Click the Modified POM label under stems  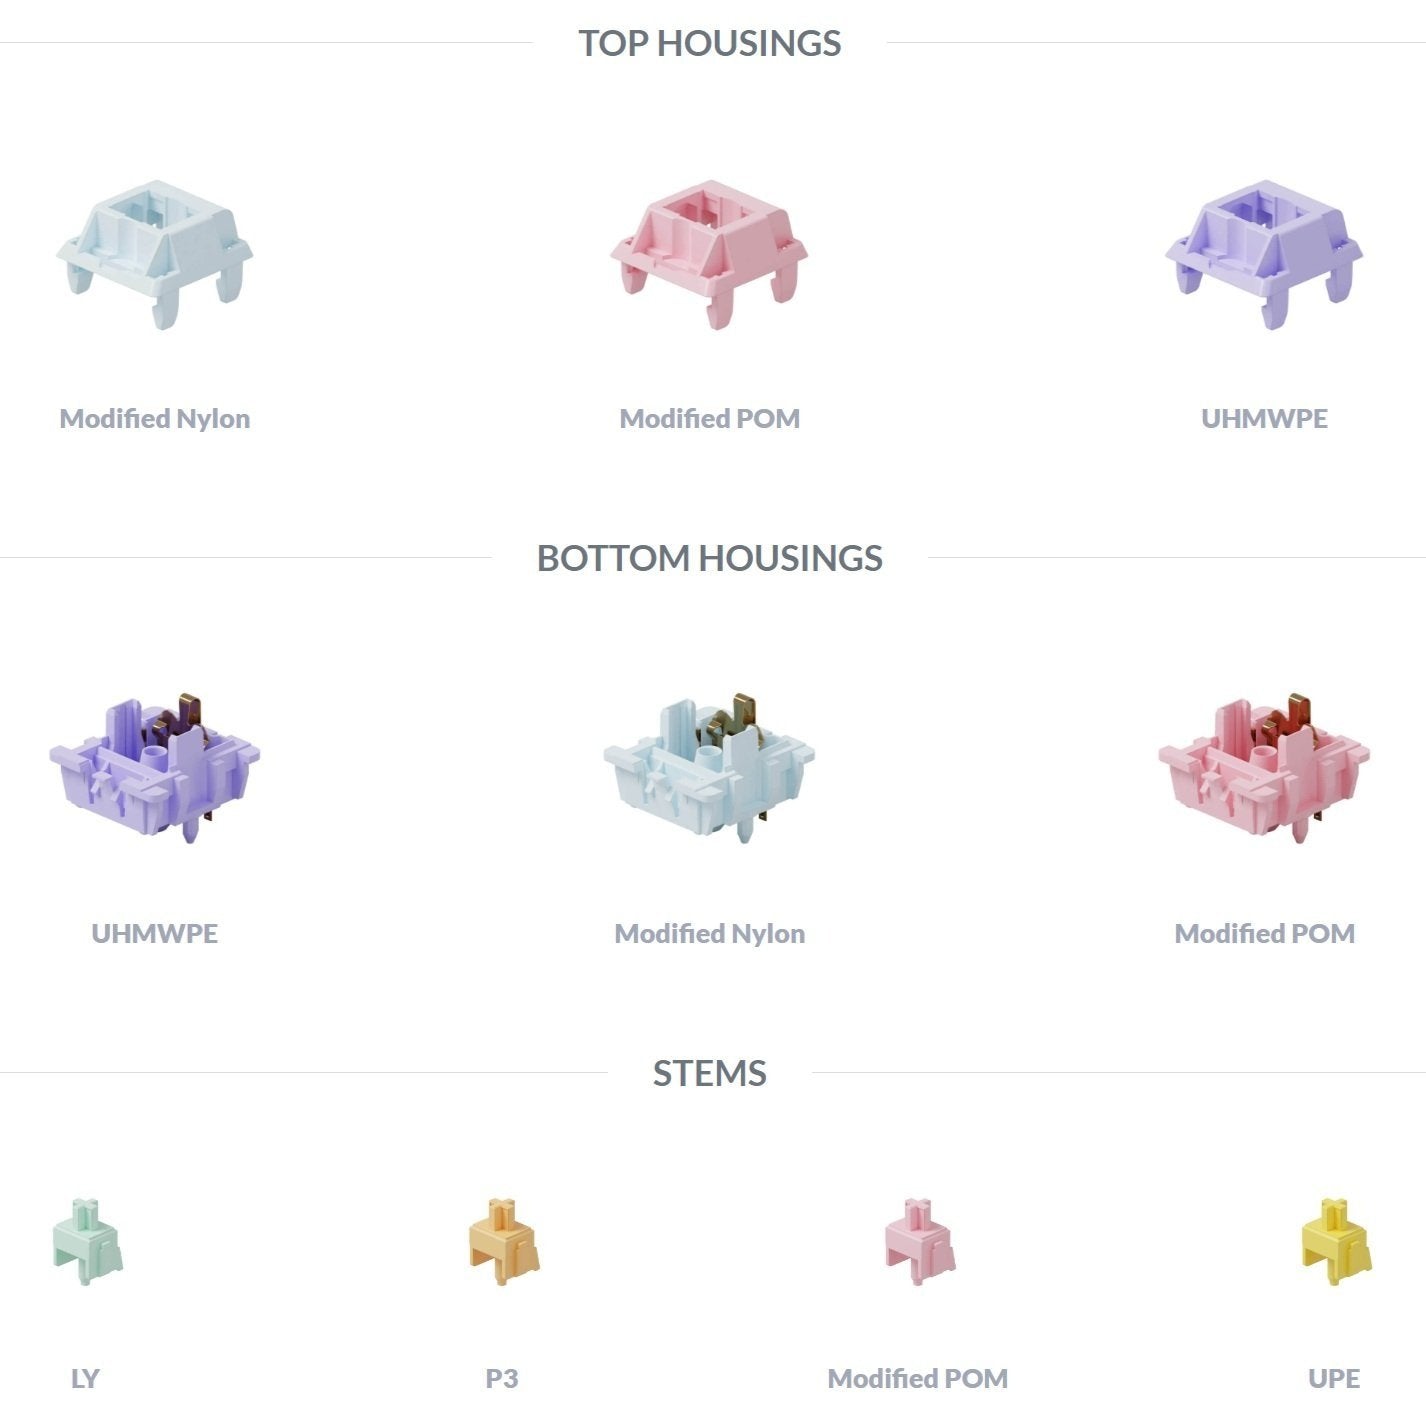point(918,1378)
